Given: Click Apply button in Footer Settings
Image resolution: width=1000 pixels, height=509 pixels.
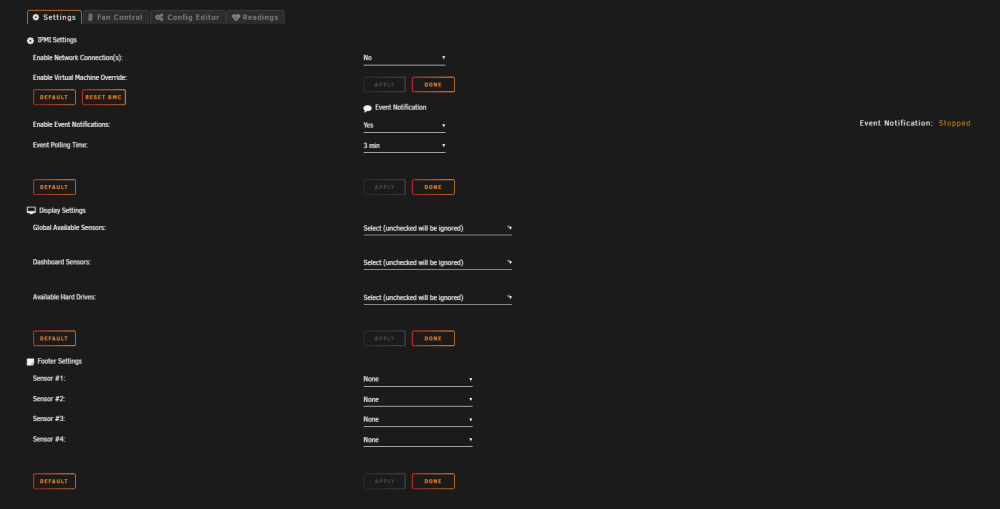Looking at the screenshot, I should (385, 481).
